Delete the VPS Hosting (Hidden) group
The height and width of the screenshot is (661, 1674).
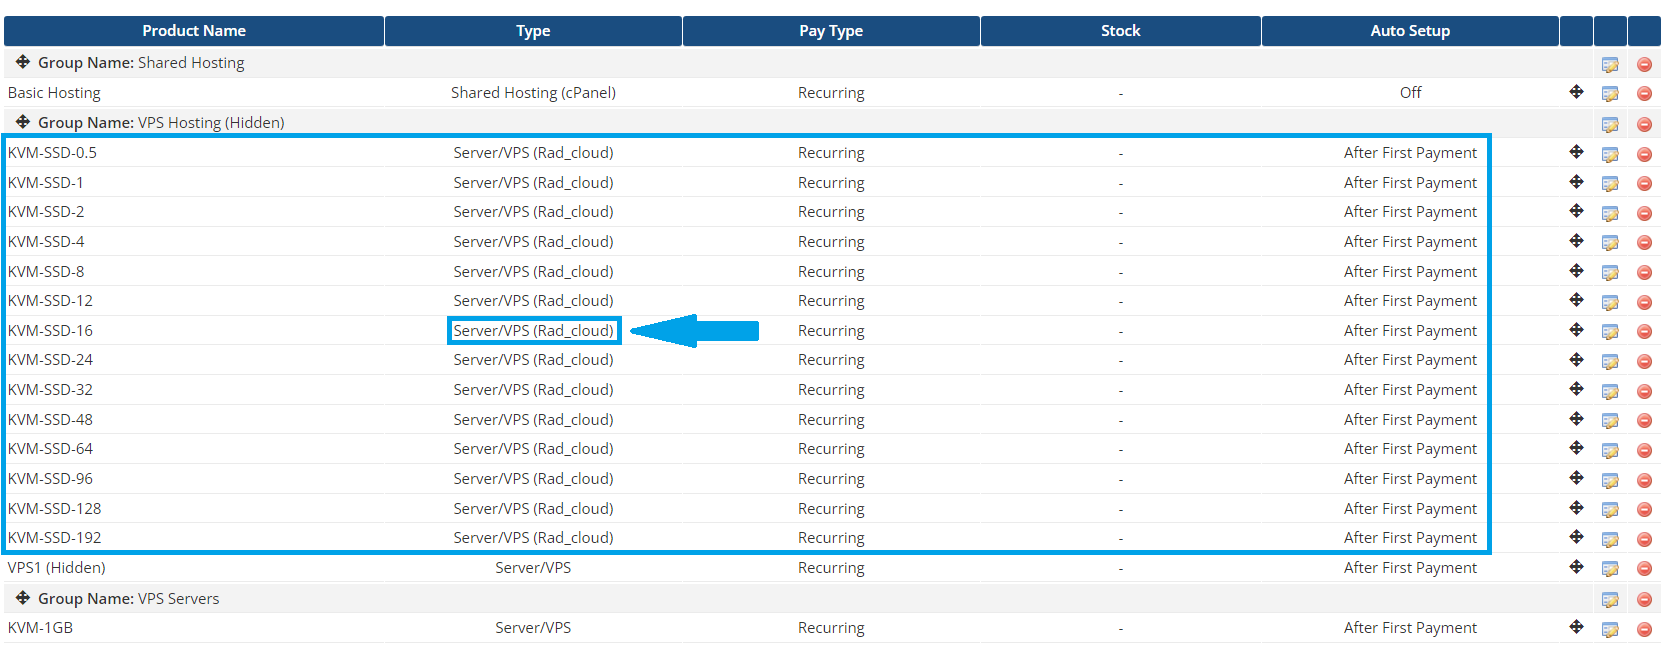pos(1644,125)
